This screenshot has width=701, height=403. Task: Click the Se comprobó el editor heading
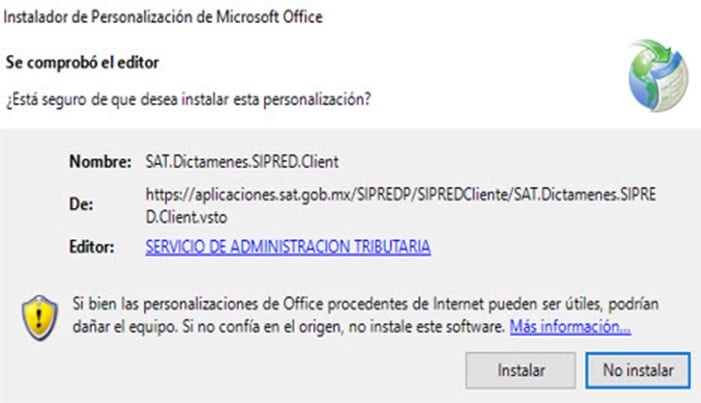82,63
